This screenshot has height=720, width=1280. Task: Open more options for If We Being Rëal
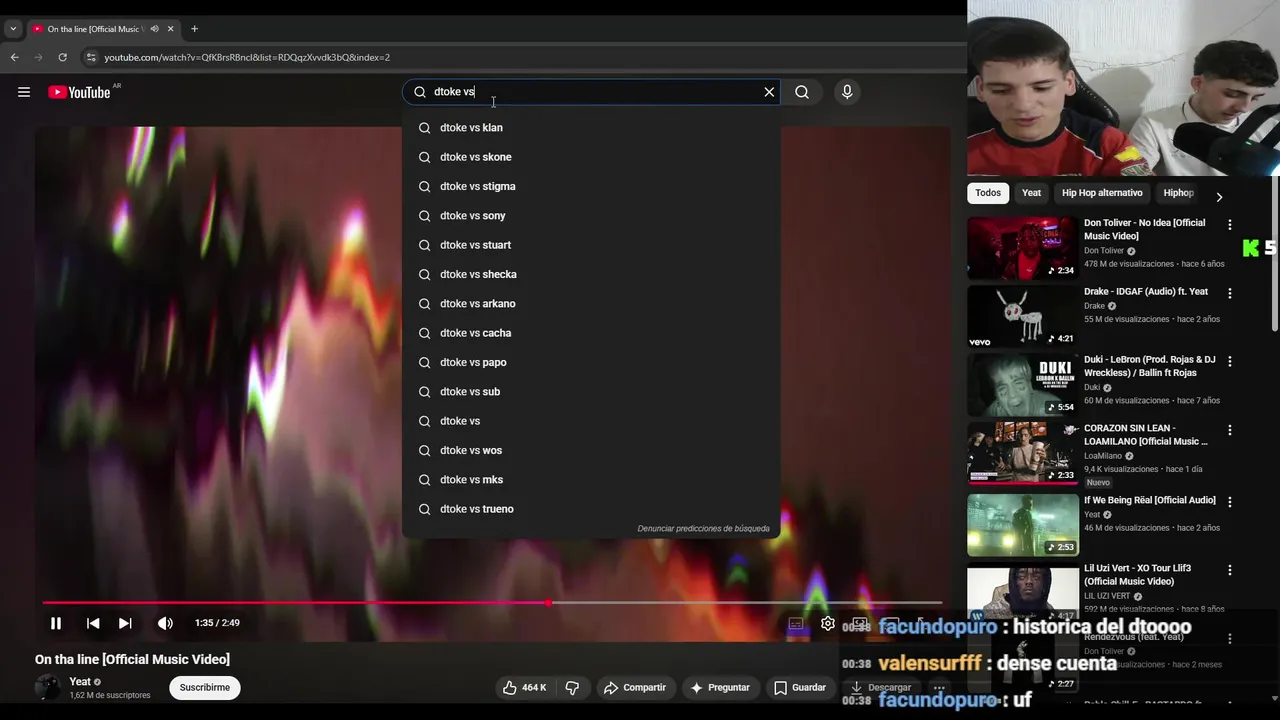click(1230, 502)
